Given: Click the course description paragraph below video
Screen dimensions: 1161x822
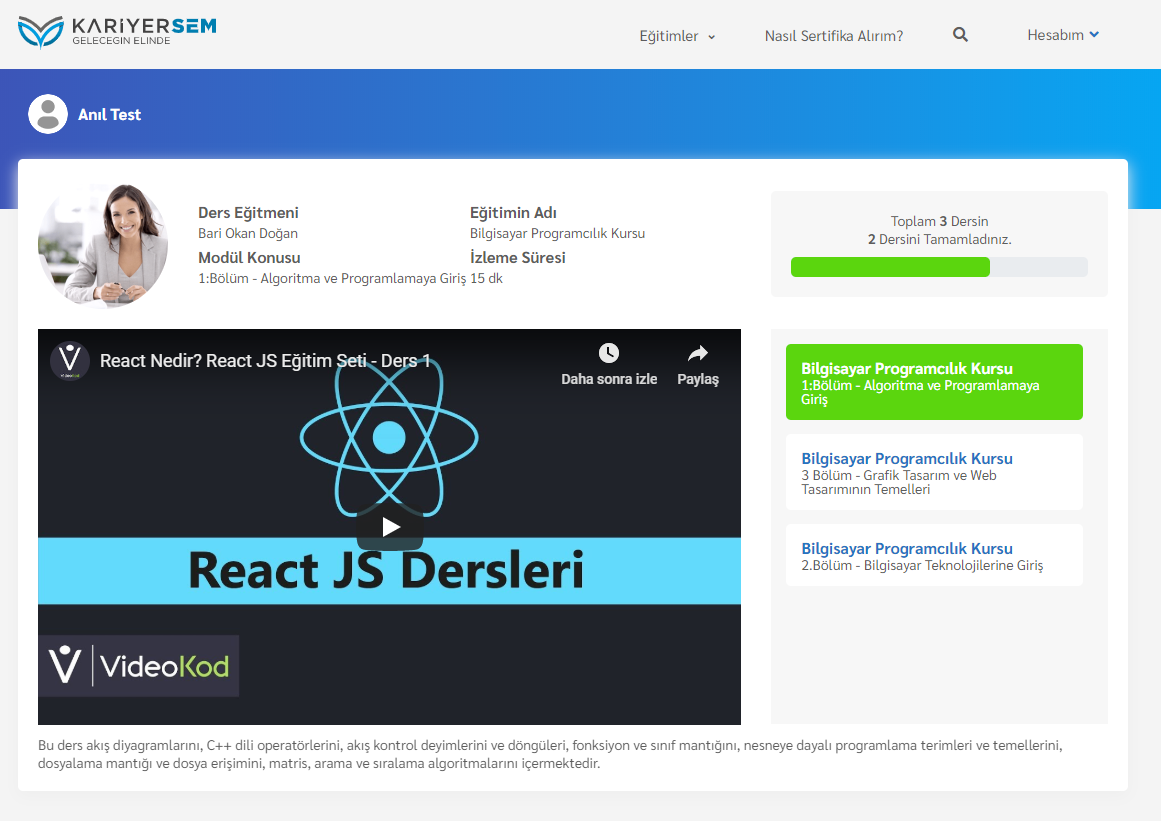Looking at the screenshot, I should coord(550,754).
